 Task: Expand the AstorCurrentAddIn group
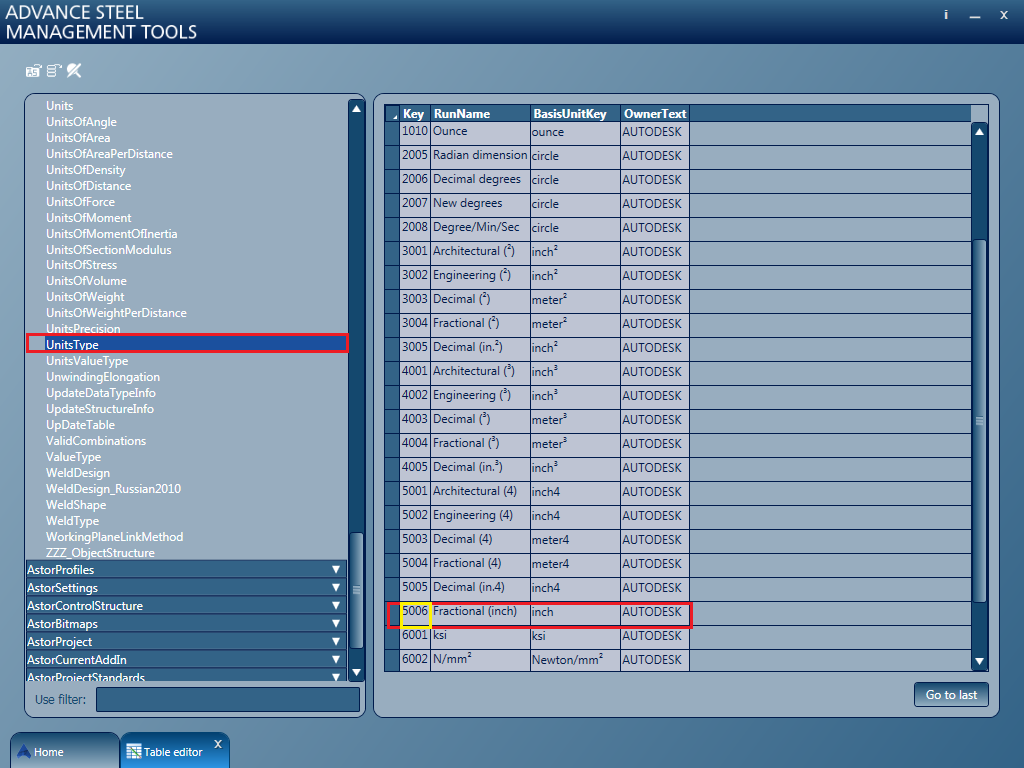(x=186, y=660)
